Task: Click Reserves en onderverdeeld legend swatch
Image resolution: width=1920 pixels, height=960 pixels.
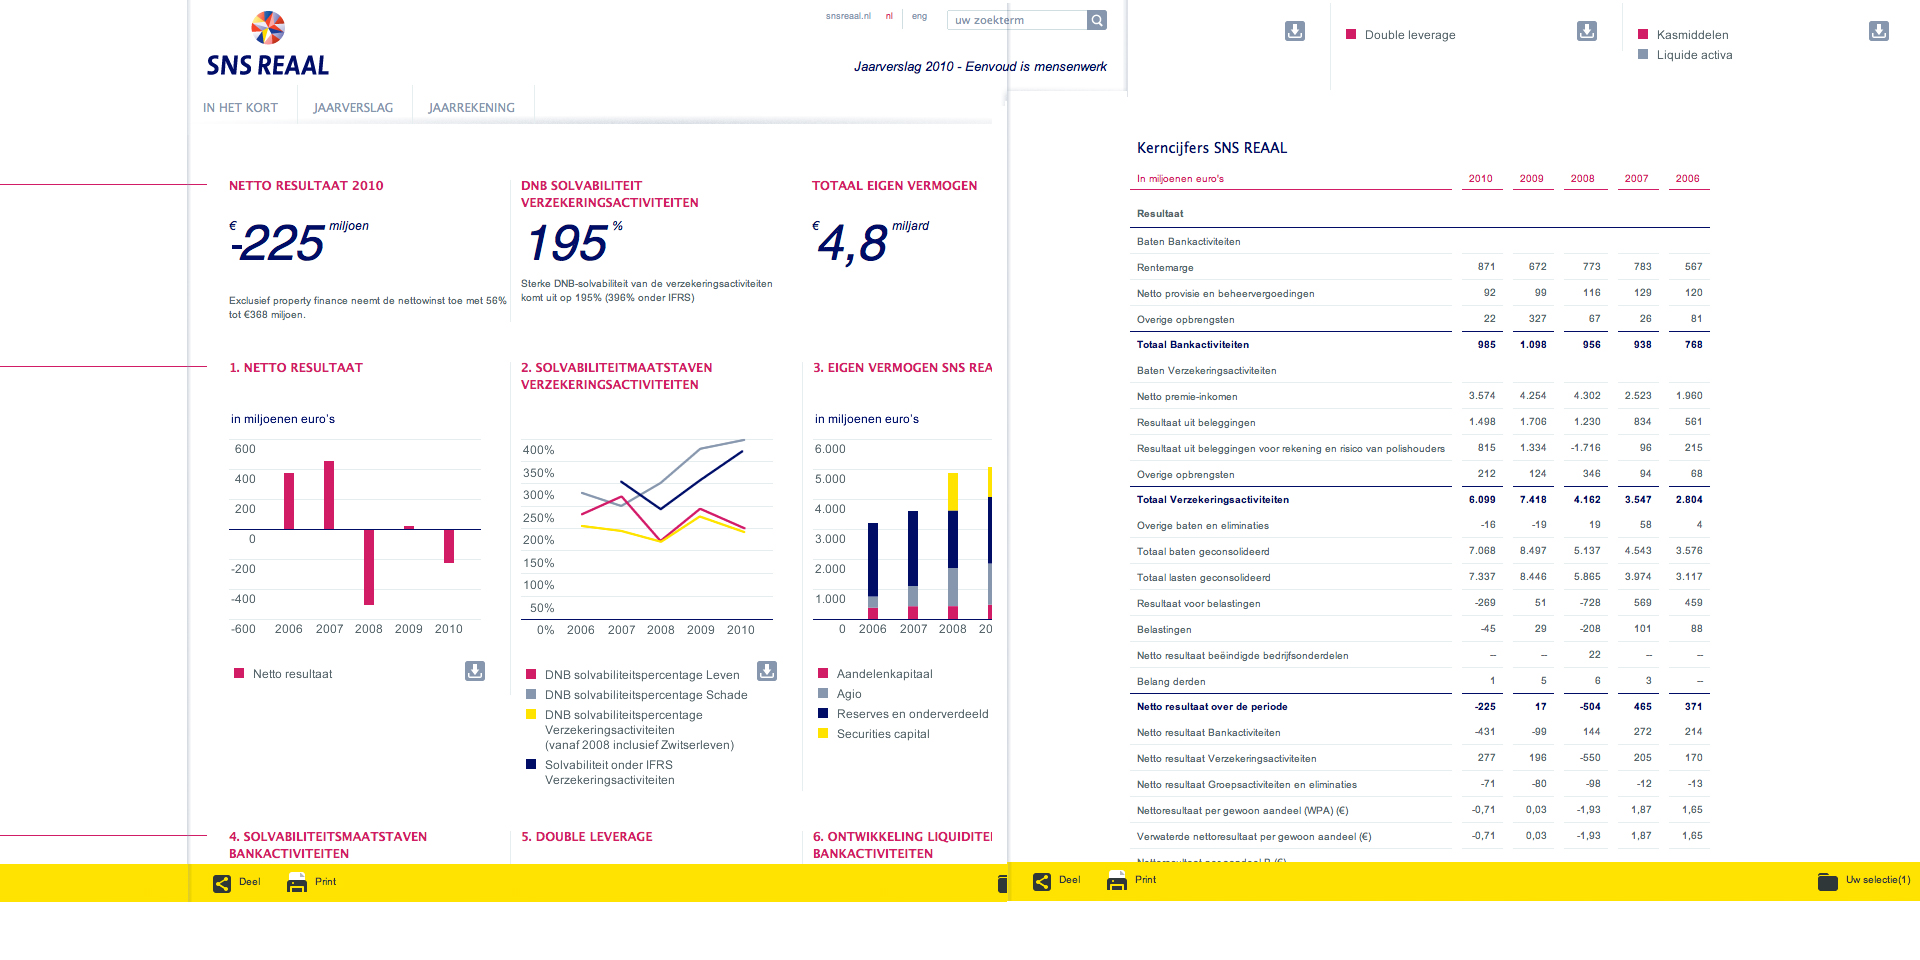Action: point(823,713)
